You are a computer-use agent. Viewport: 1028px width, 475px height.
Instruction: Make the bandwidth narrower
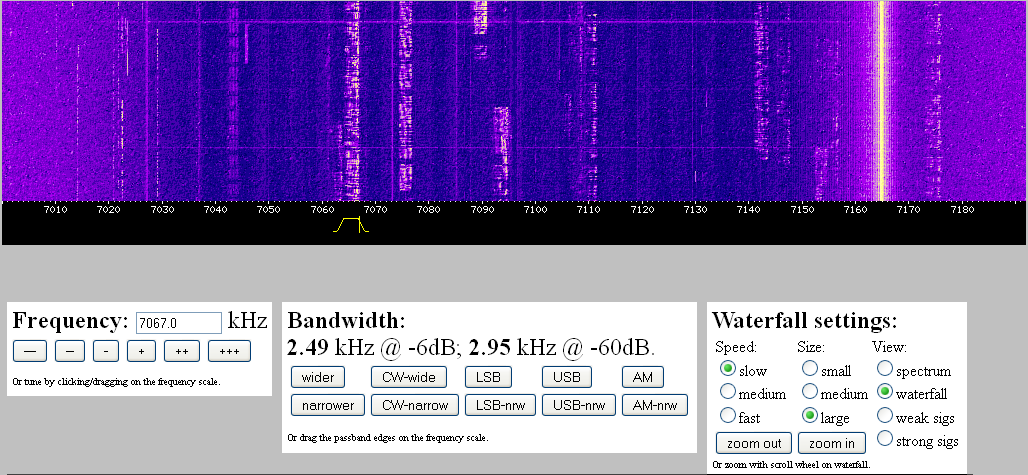point(328,406)
